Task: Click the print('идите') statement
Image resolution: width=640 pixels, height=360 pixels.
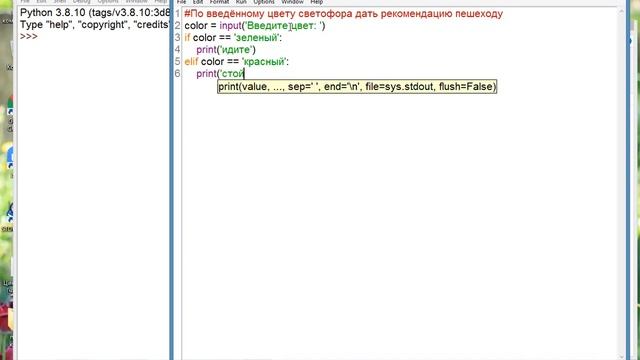Action: [226, 50]
